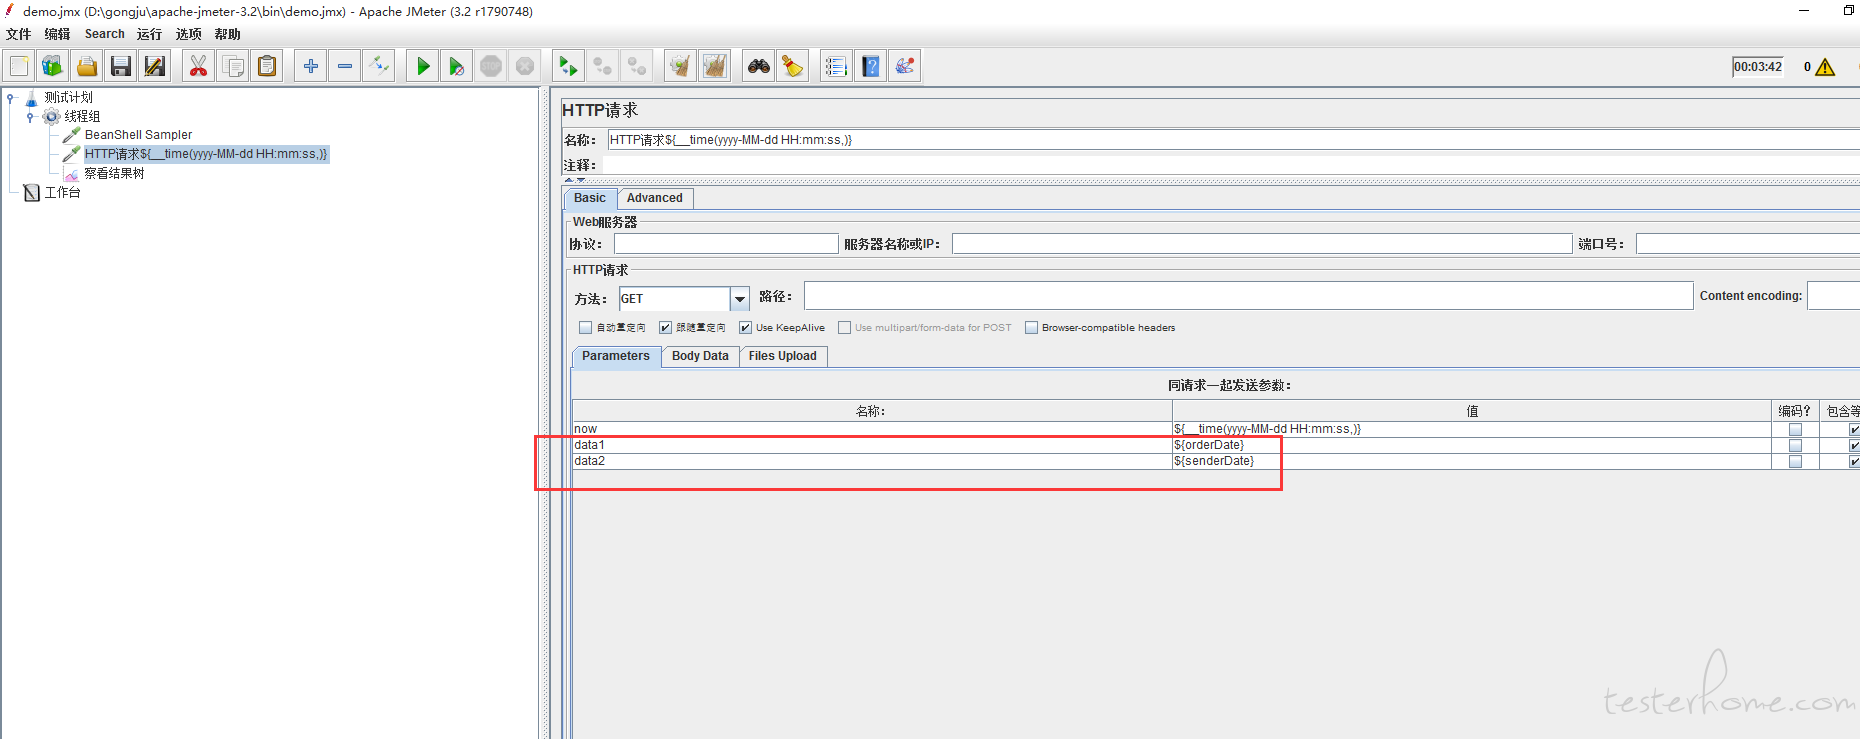Expand all tree nodes with the plus icon
Screen dimensions: 1860x739
tap(311, 67)
